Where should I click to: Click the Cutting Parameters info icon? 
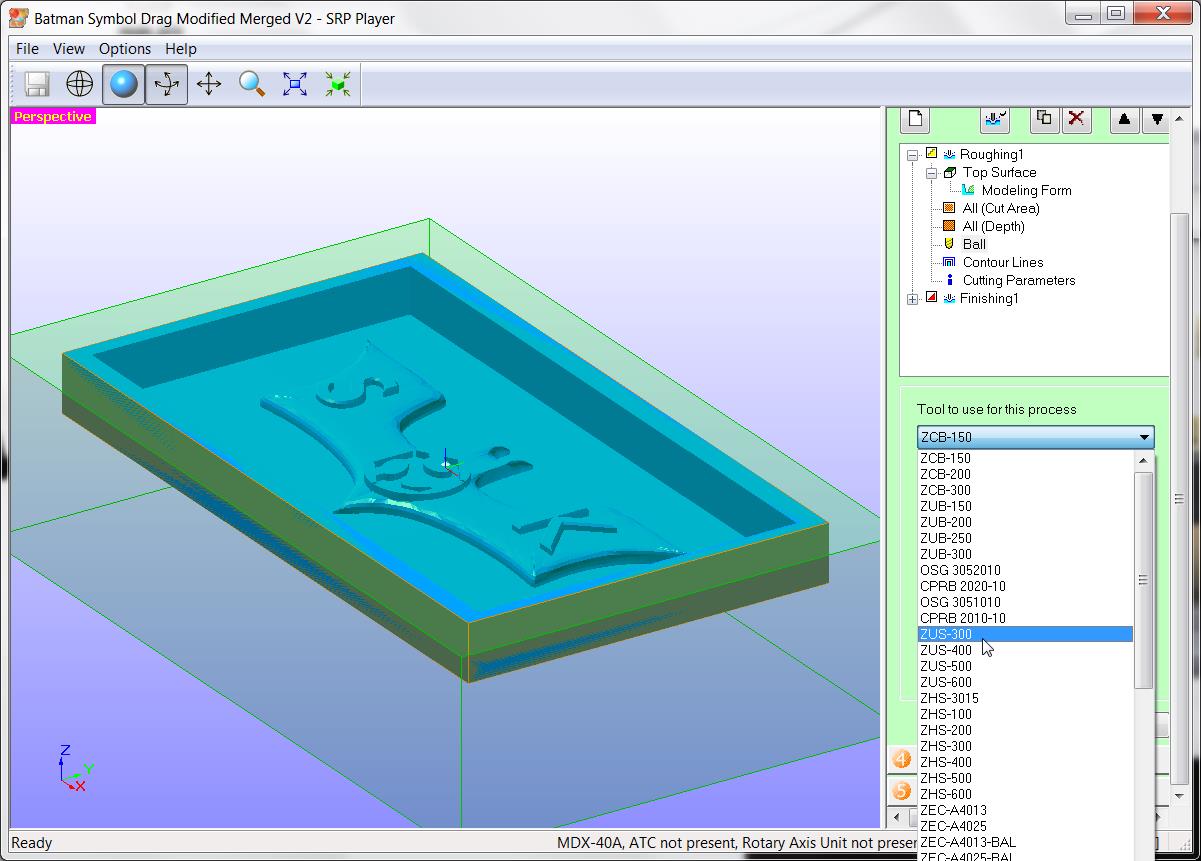click(x=949, y=280)
